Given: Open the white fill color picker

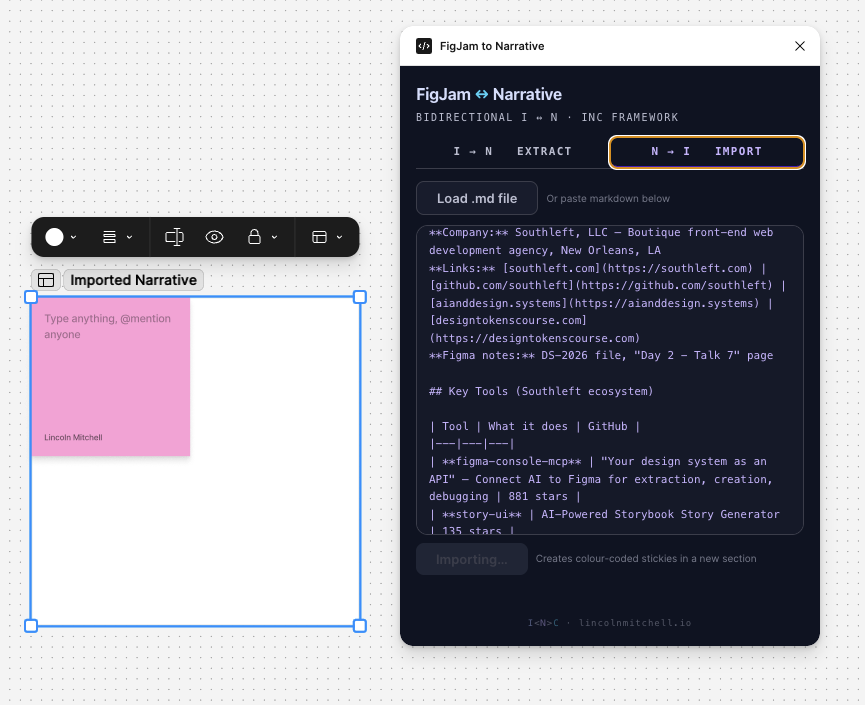Looking at the screenshot, I should (x=54, y=237).
